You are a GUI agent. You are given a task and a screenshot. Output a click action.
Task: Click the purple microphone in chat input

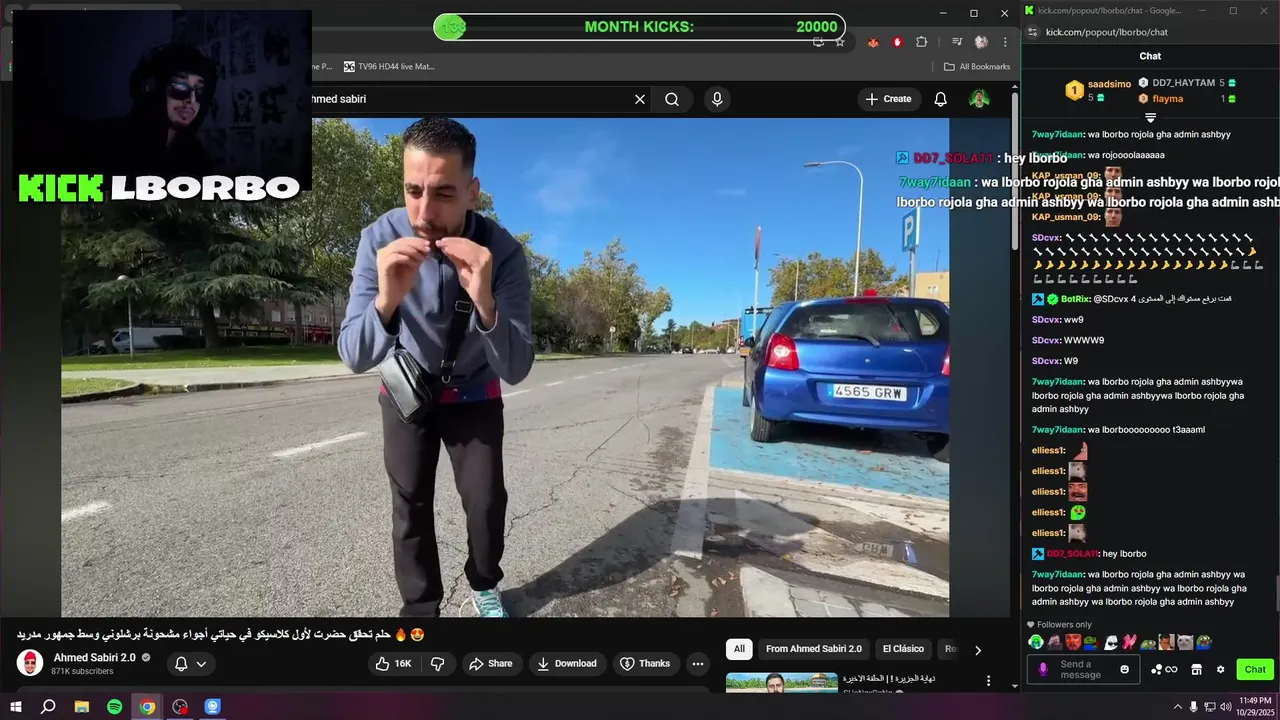pyautogui.click(x=1043, y=670)
